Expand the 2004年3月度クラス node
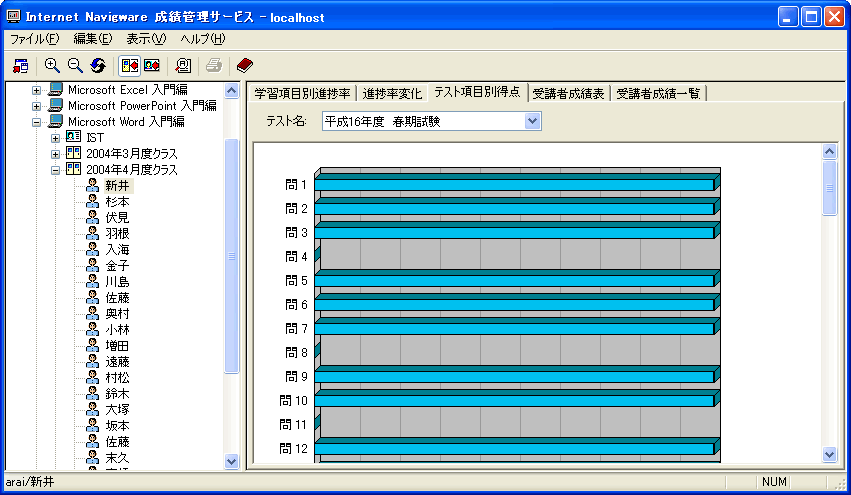This screenshot has width=851, height=495. (x=55, y=154)
